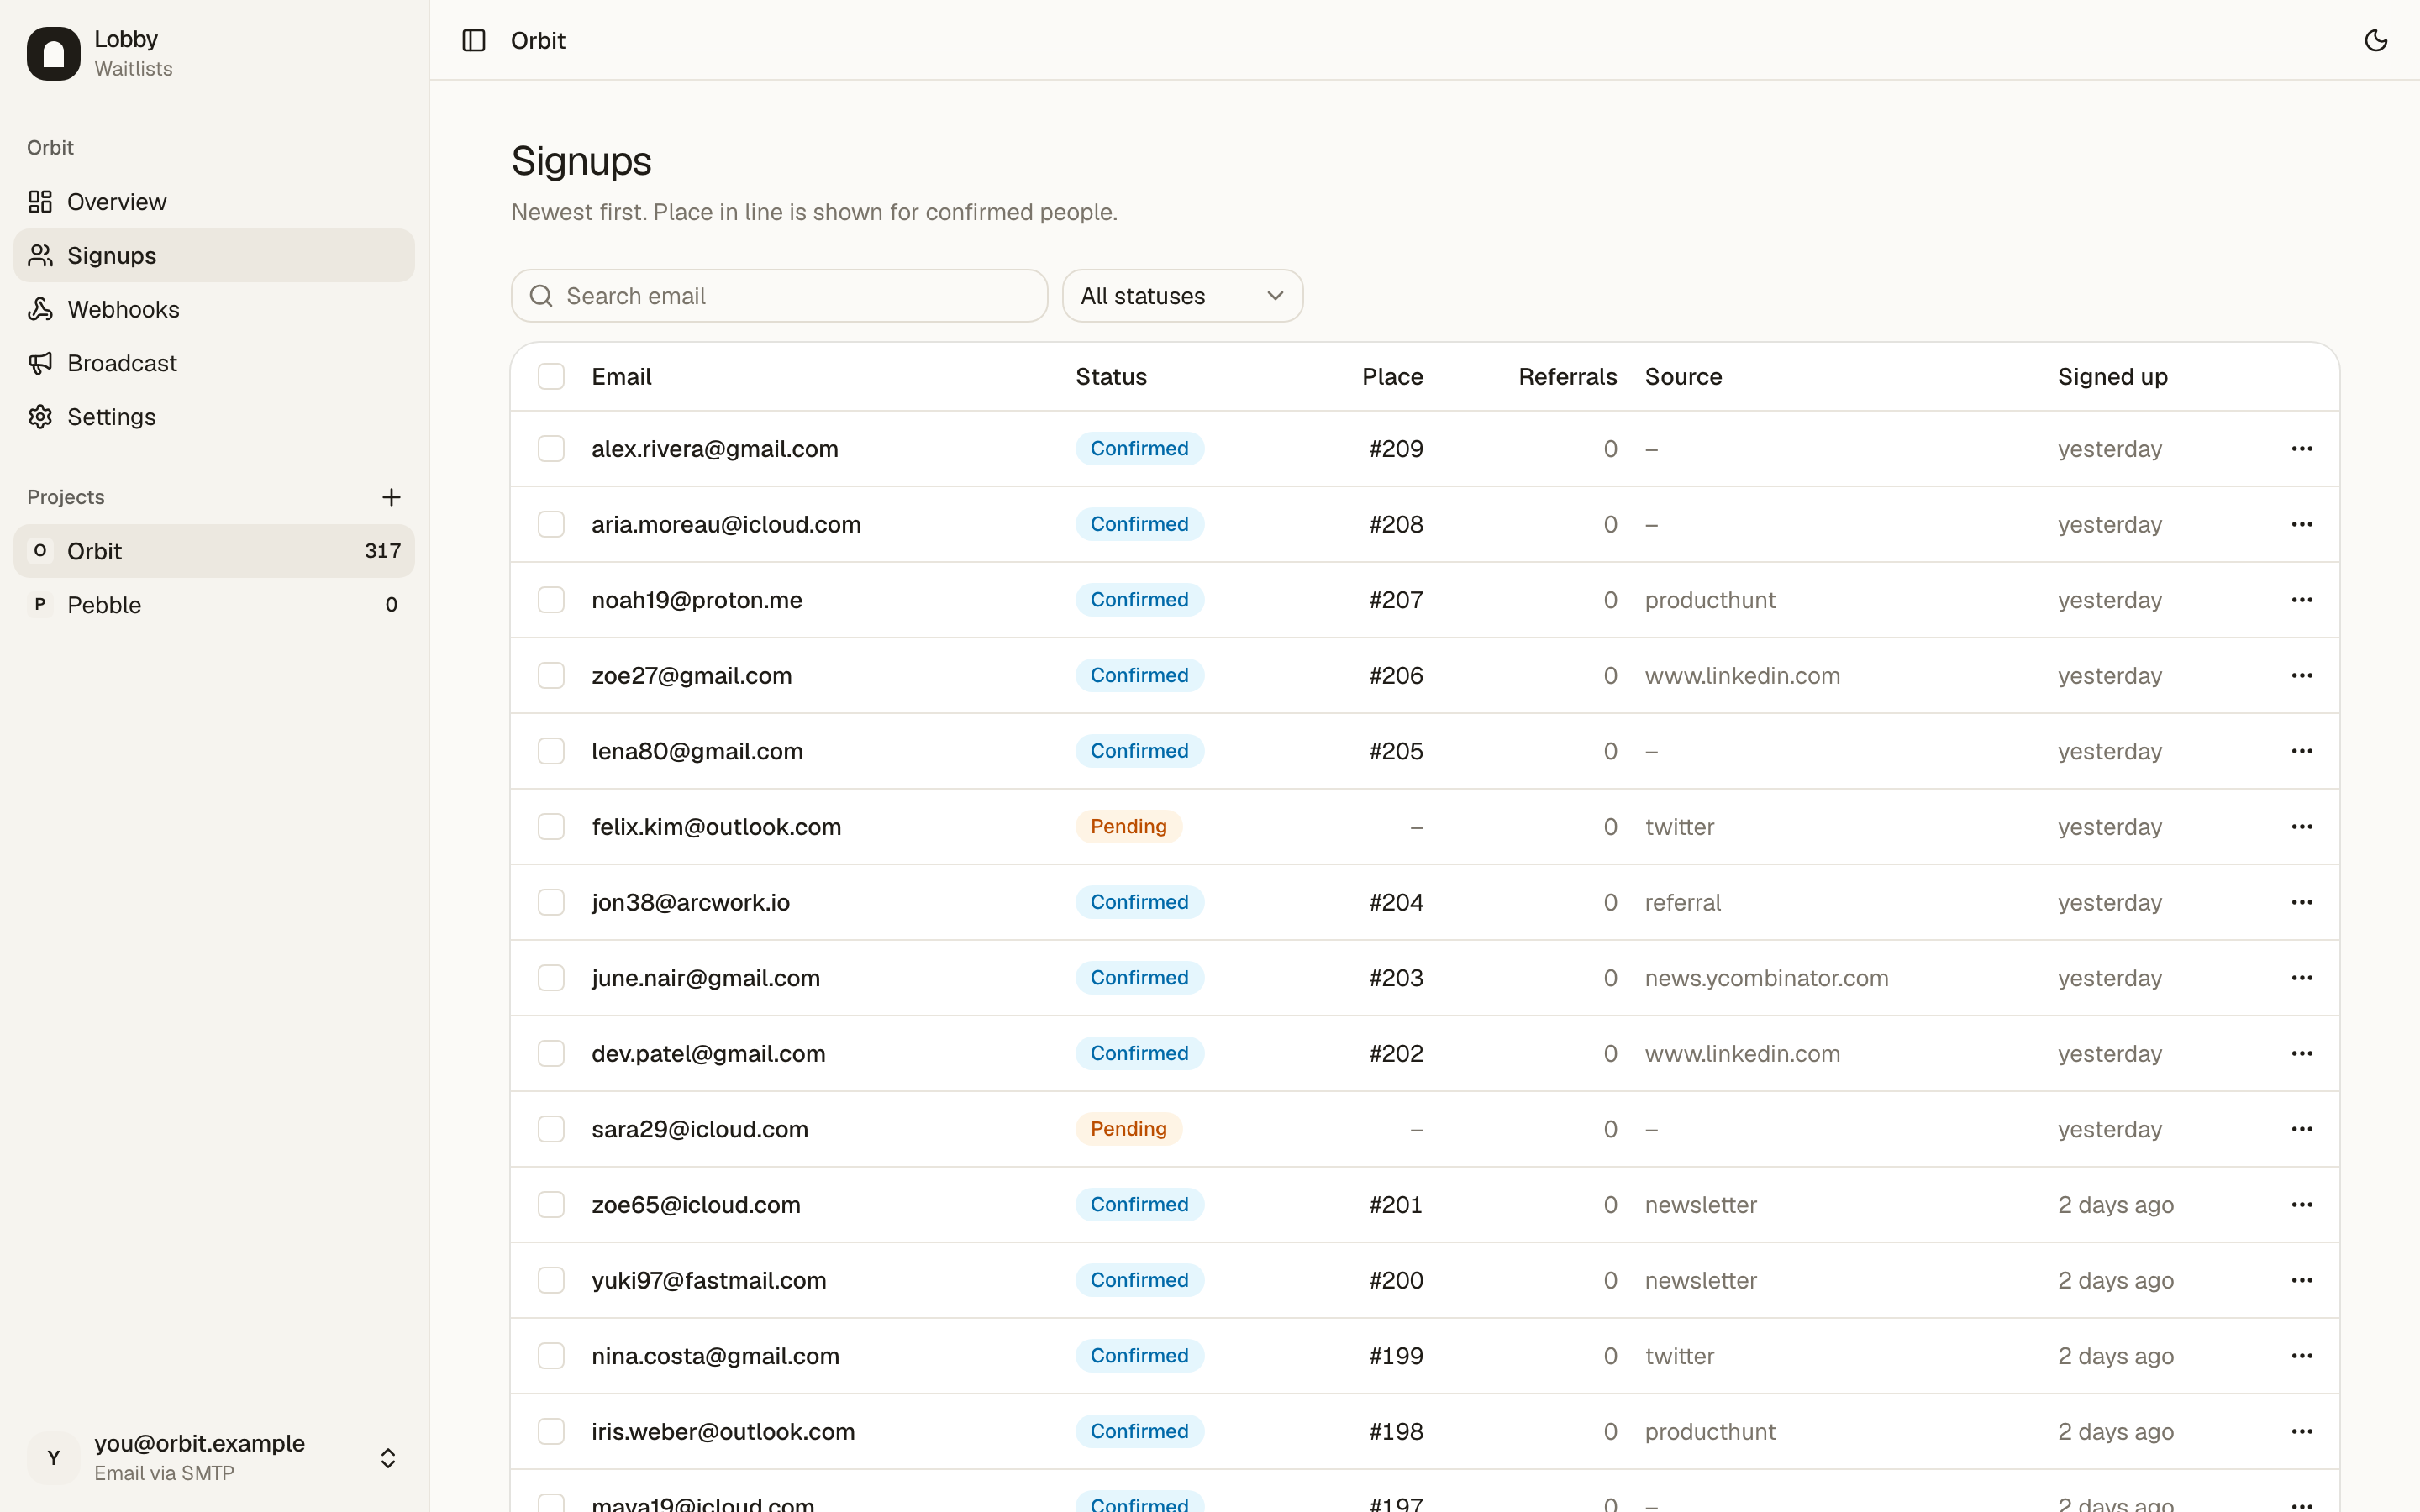Select the alex.rivera@gmail.com row checkbox
The width and height of the screenshot is (2420, 1512).
point(551,449)
